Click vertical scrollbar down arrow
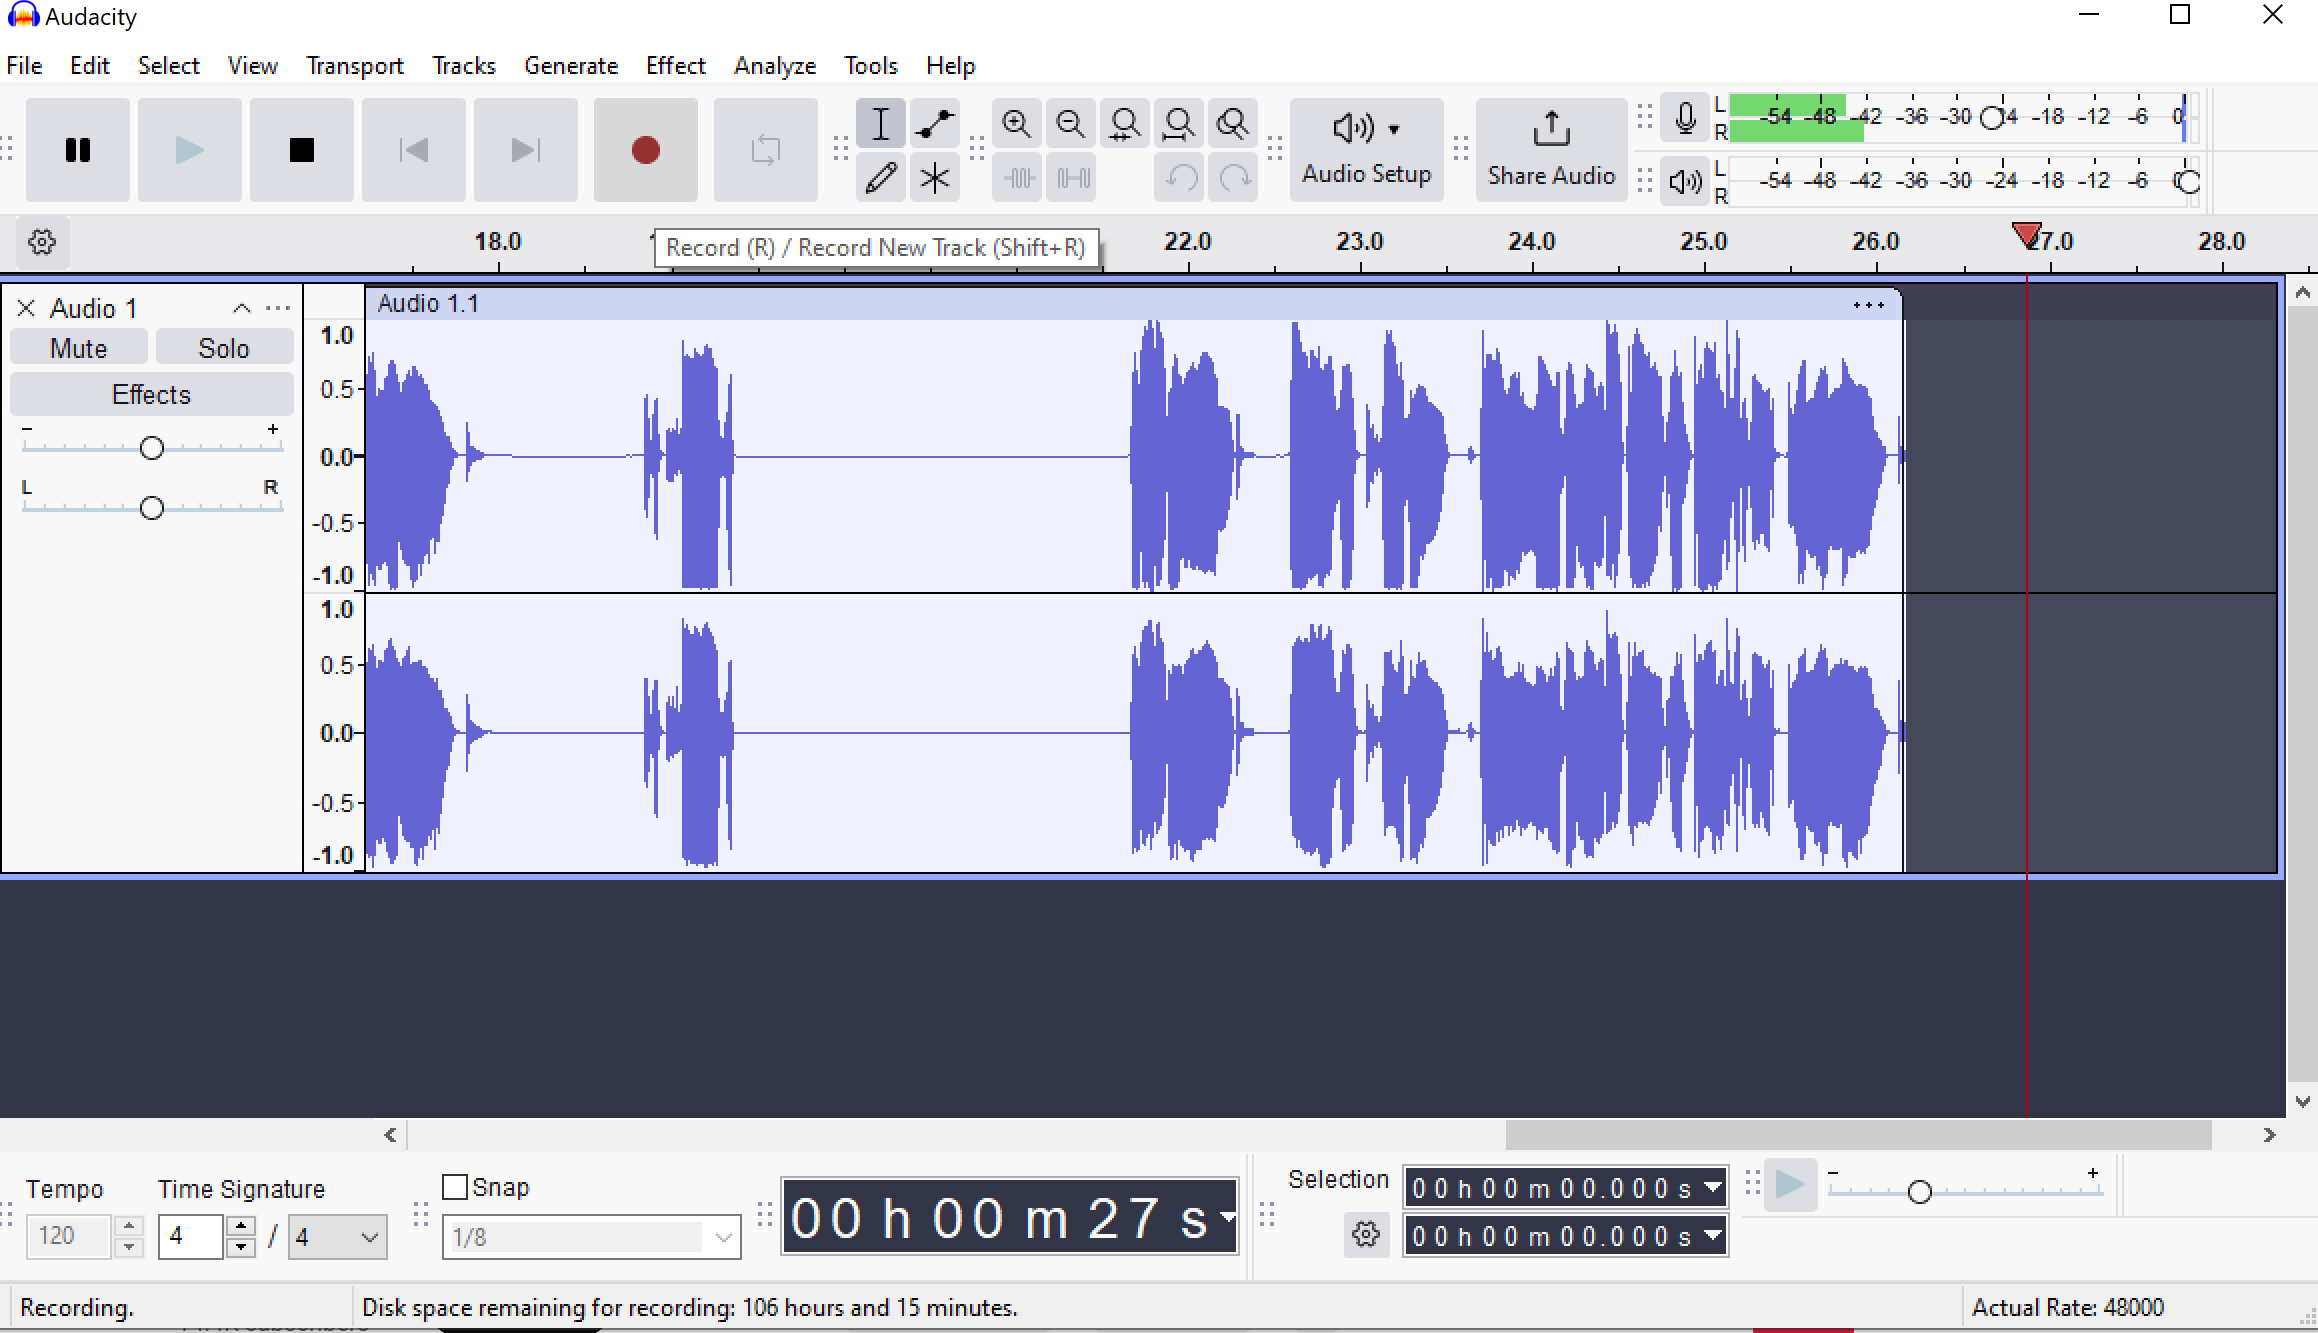2318x1333 pixels. [x=2303, y=1101]
